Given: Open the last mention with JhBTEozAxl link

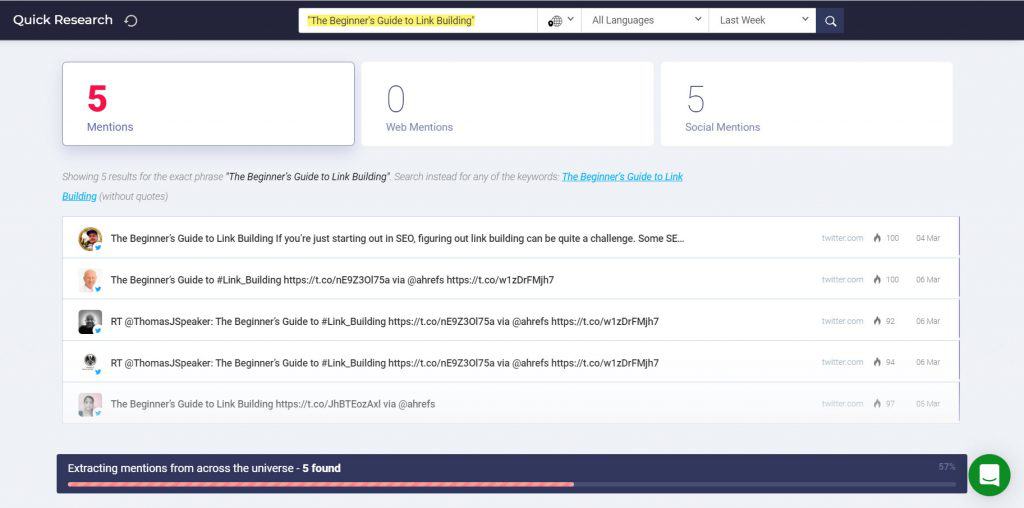Looking at the screenshot, I should point(273,404).
